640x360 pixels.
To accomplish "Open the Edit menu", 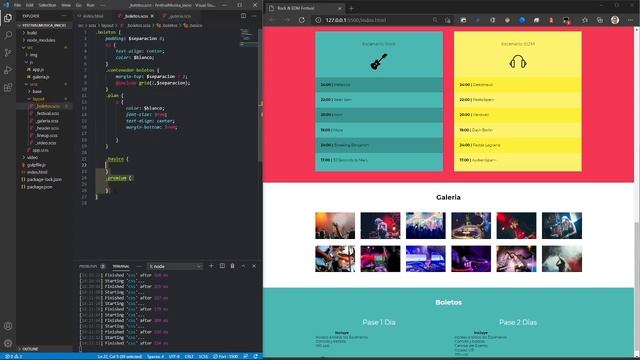I will coord(30,5).
